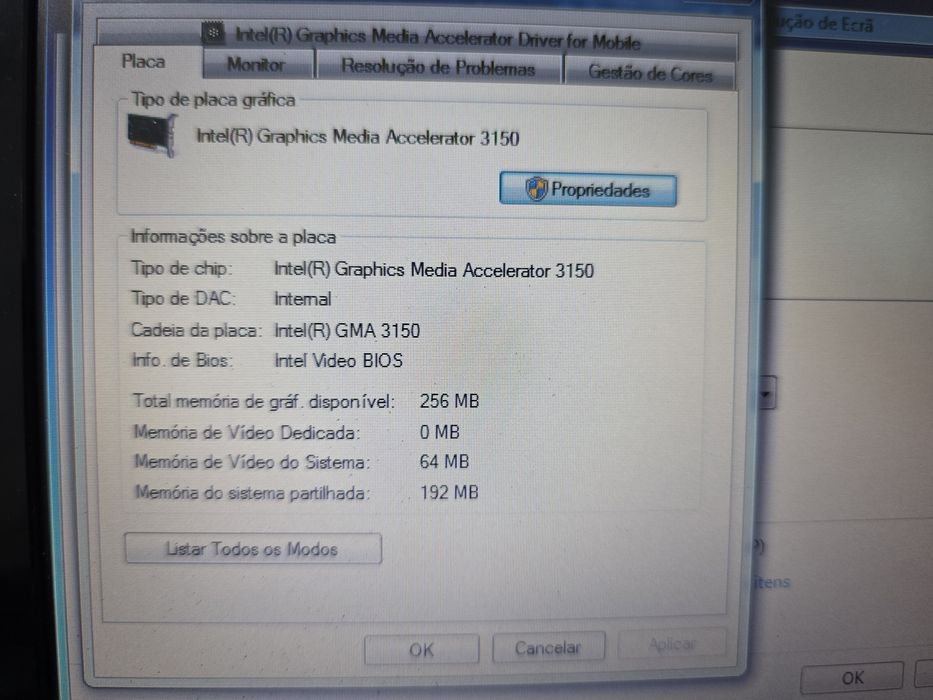Screen dimensions: 933x700
Task: Click the graphics card adapter icon
Action: pos(153,135)
